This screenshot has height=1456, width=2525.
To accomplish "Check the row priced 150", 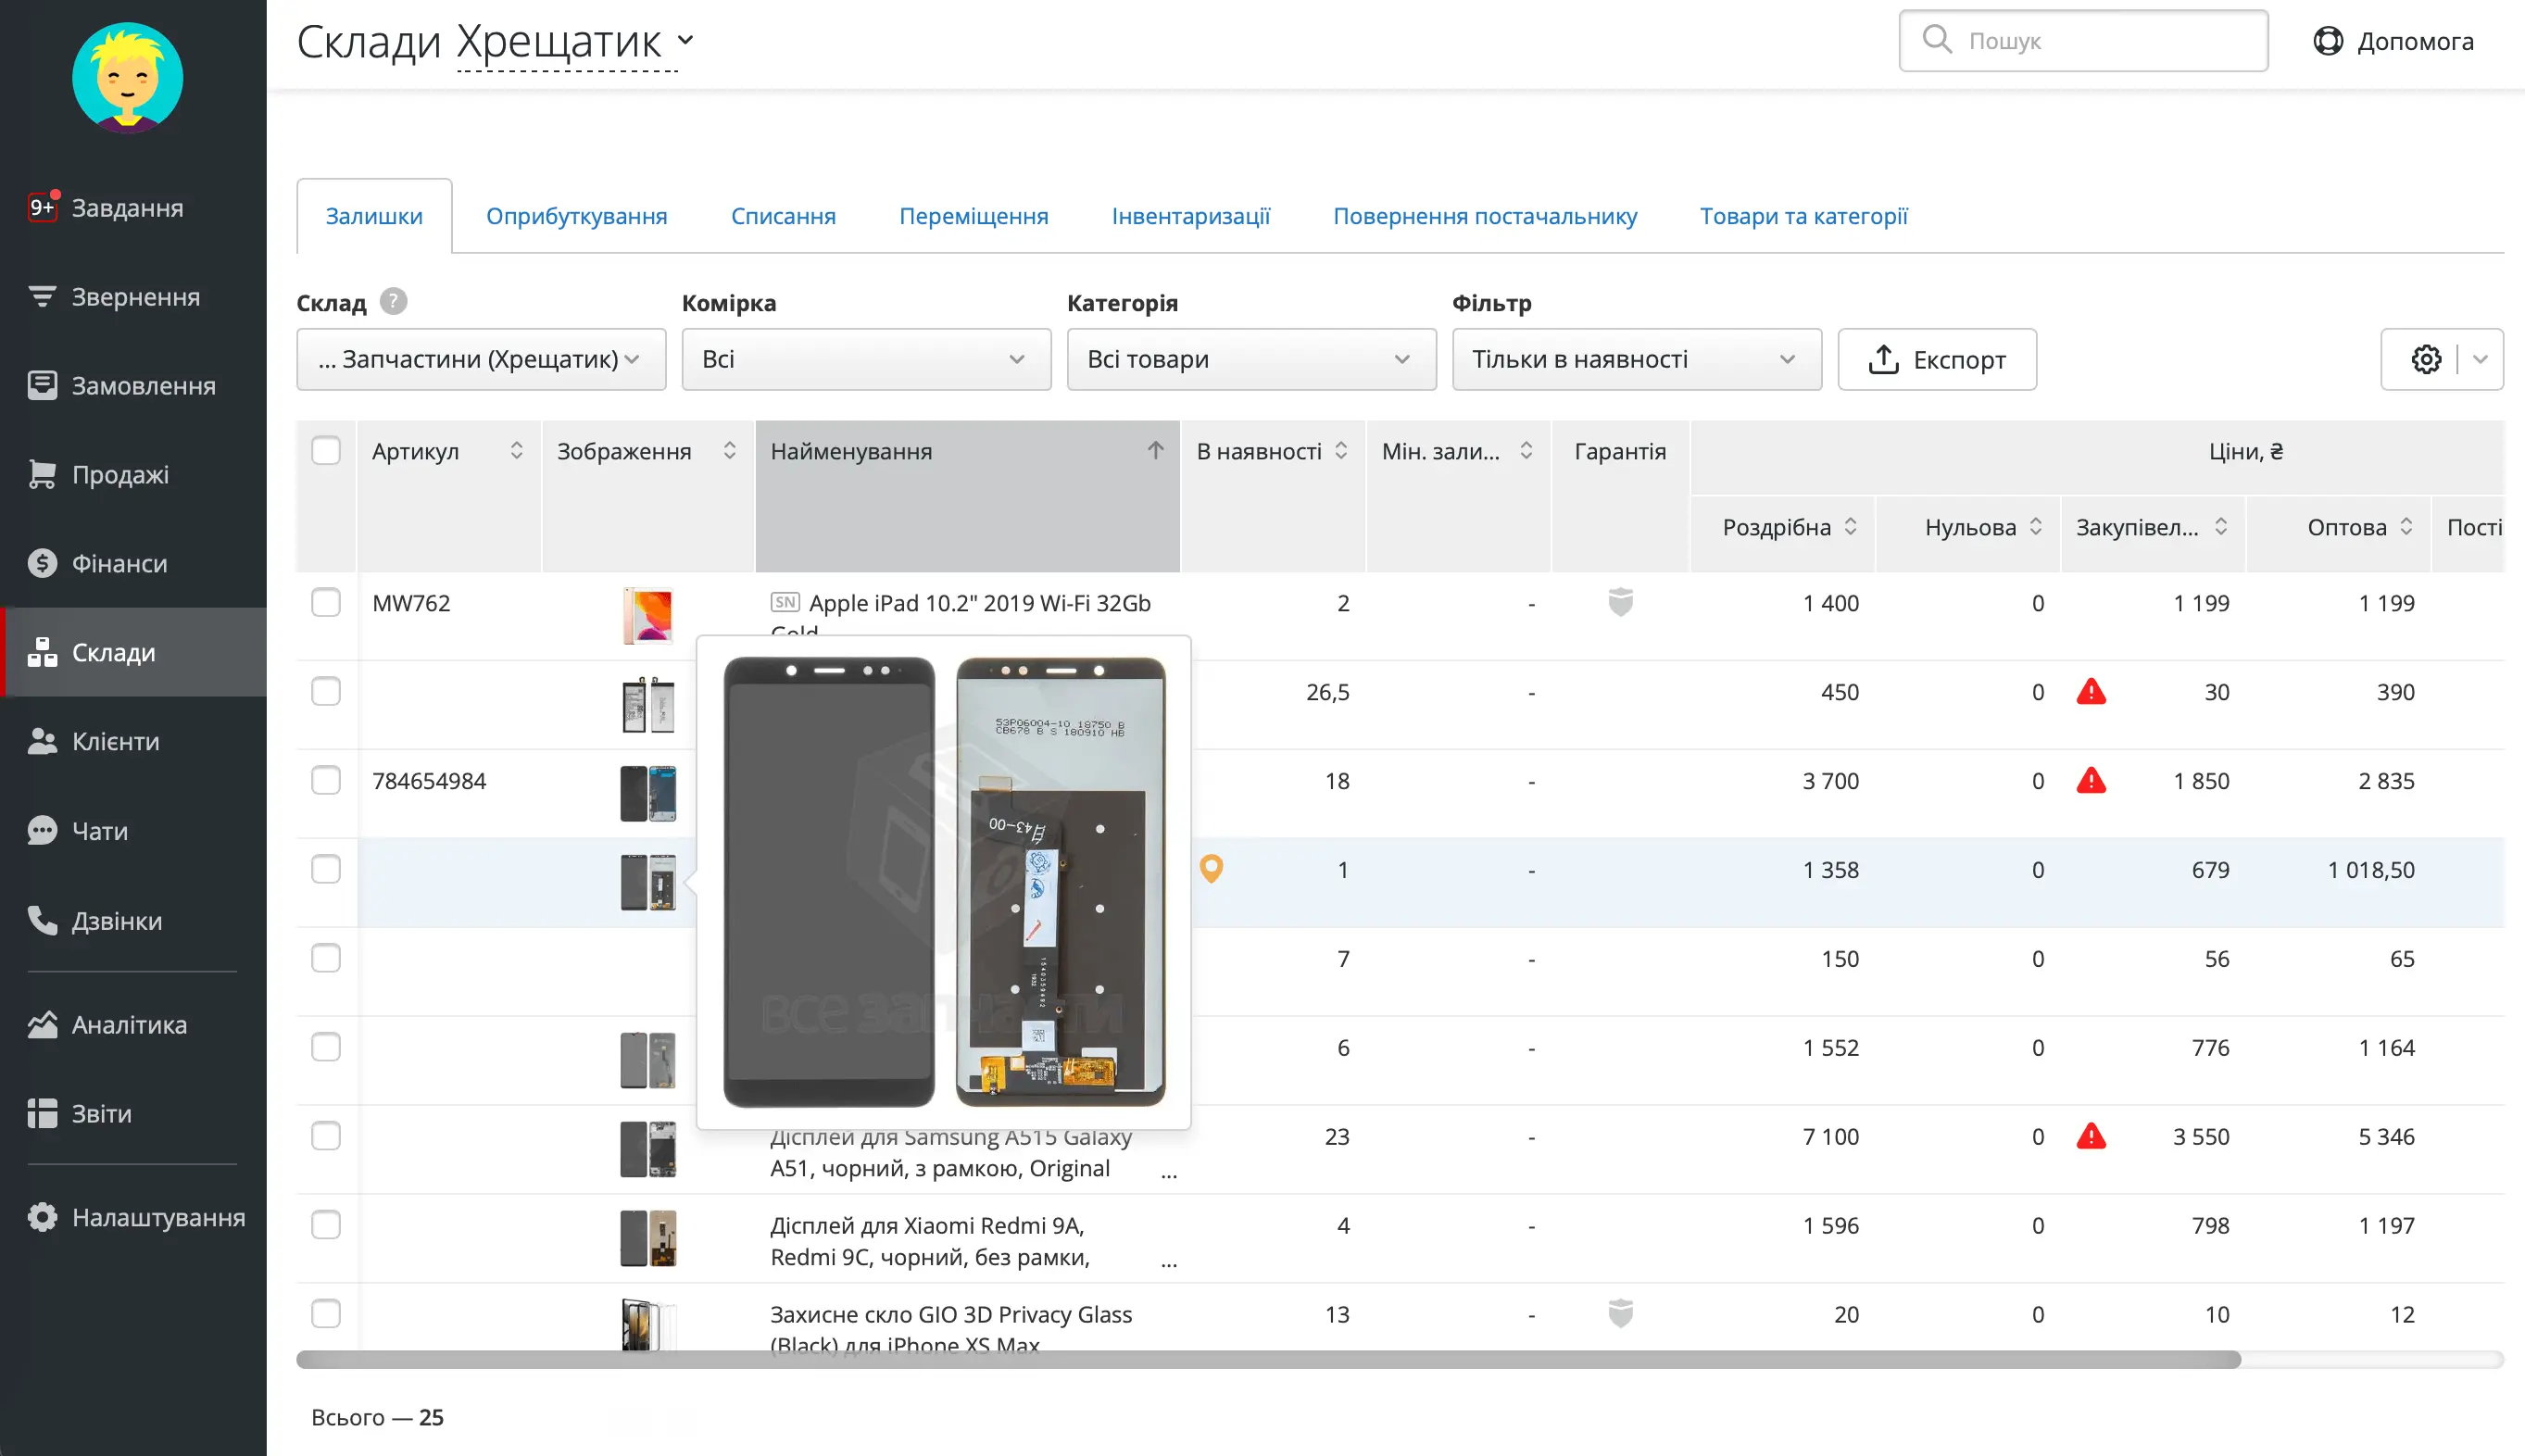I will [326, 958].
